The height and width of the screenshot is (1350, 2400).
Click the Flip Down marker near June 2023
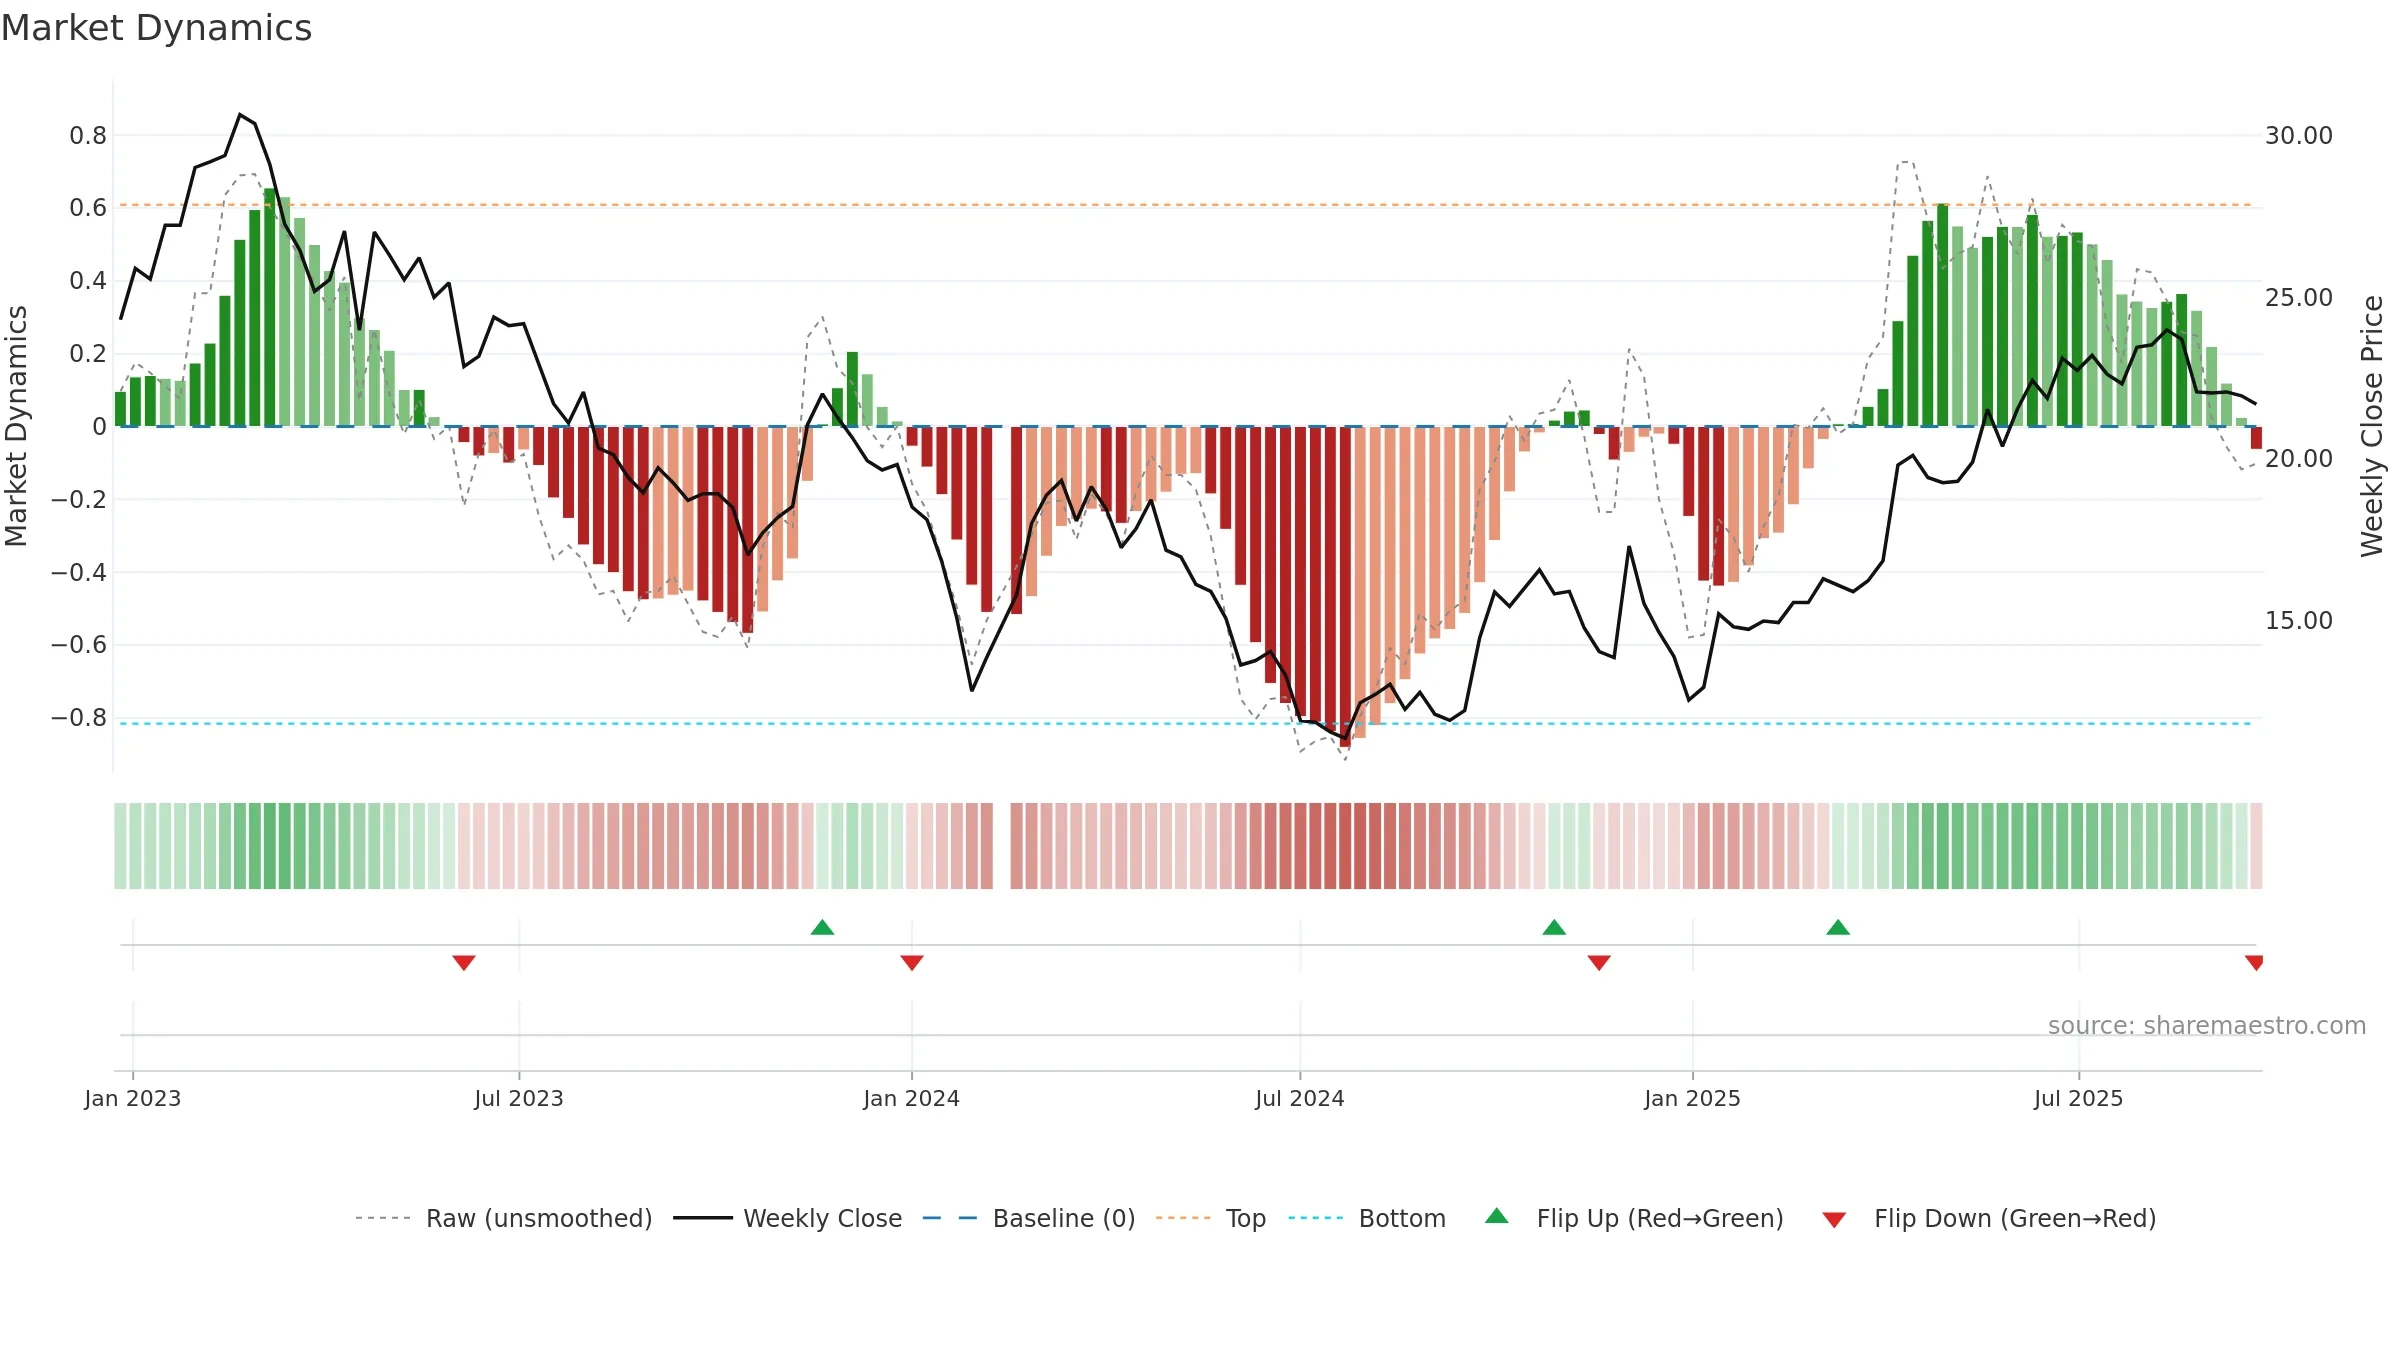point(464,962)
